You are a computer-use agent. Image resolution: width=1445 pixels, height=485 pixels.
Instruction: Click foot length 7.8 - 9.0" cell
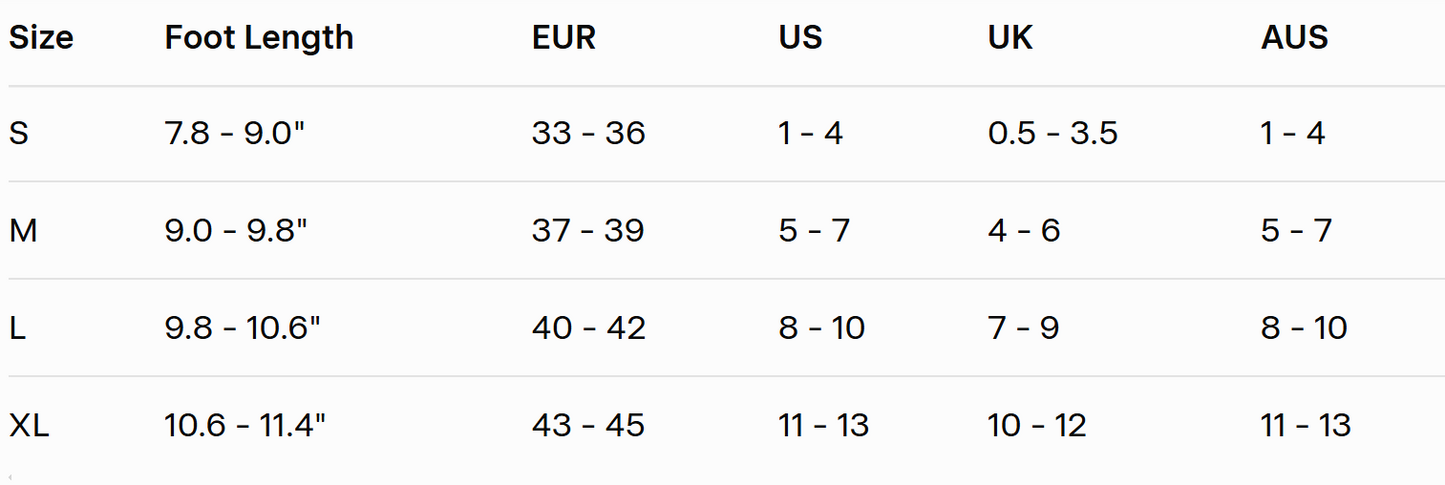pos(234,133)
